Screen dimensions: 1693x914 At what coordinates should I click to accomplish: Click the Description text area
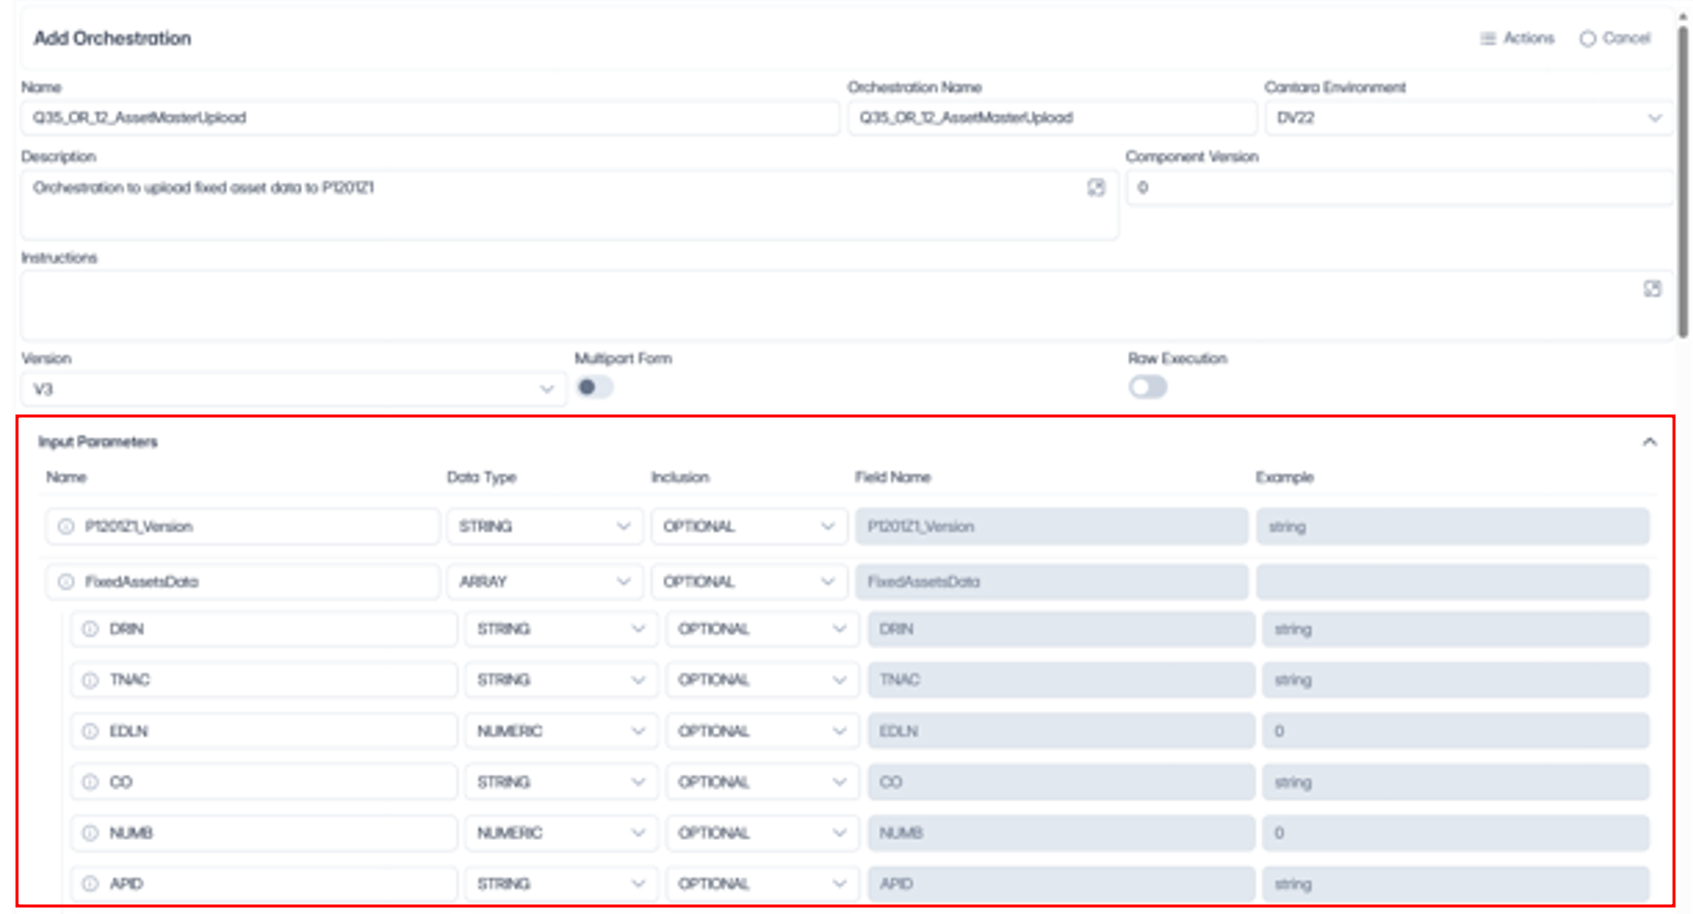click(x=569, y=205)
